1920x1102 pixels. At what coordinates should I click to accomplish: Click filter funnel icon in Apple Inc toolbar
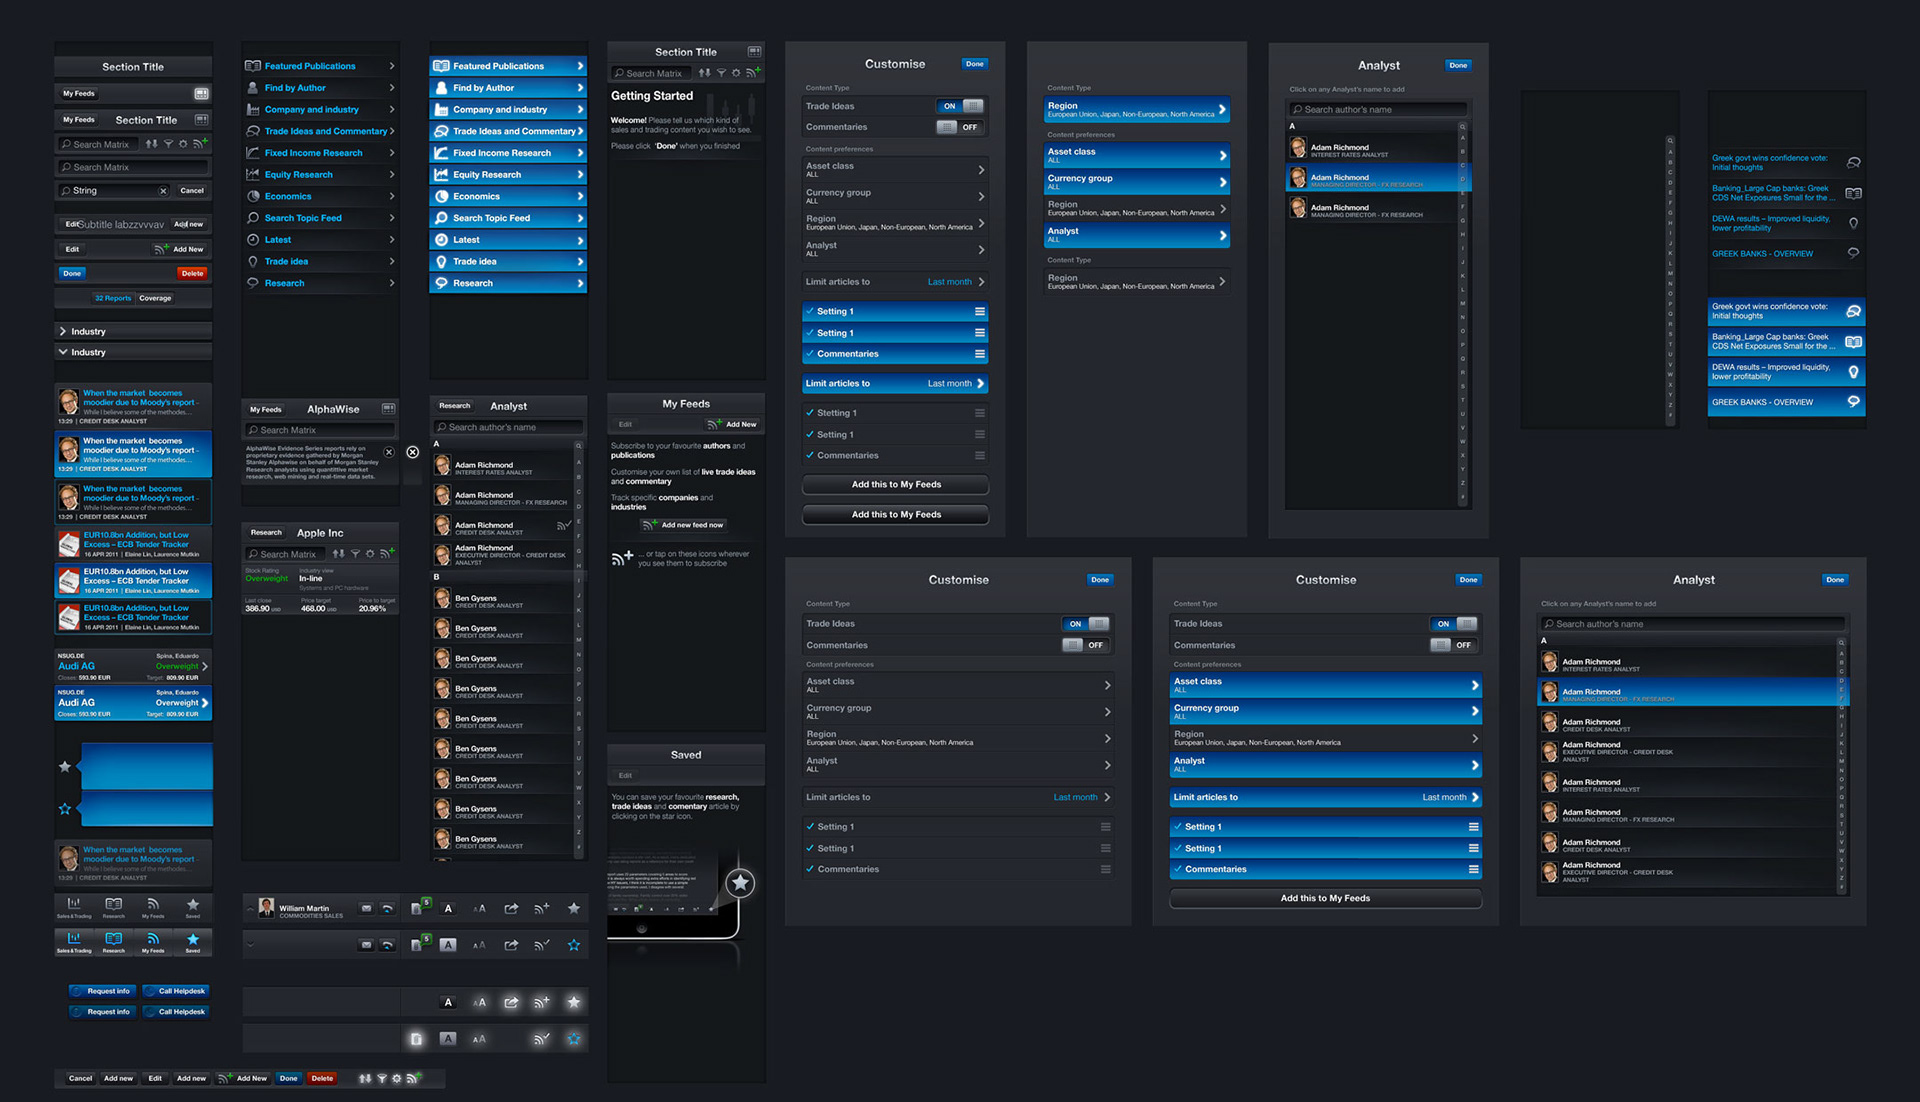[355, 554]
